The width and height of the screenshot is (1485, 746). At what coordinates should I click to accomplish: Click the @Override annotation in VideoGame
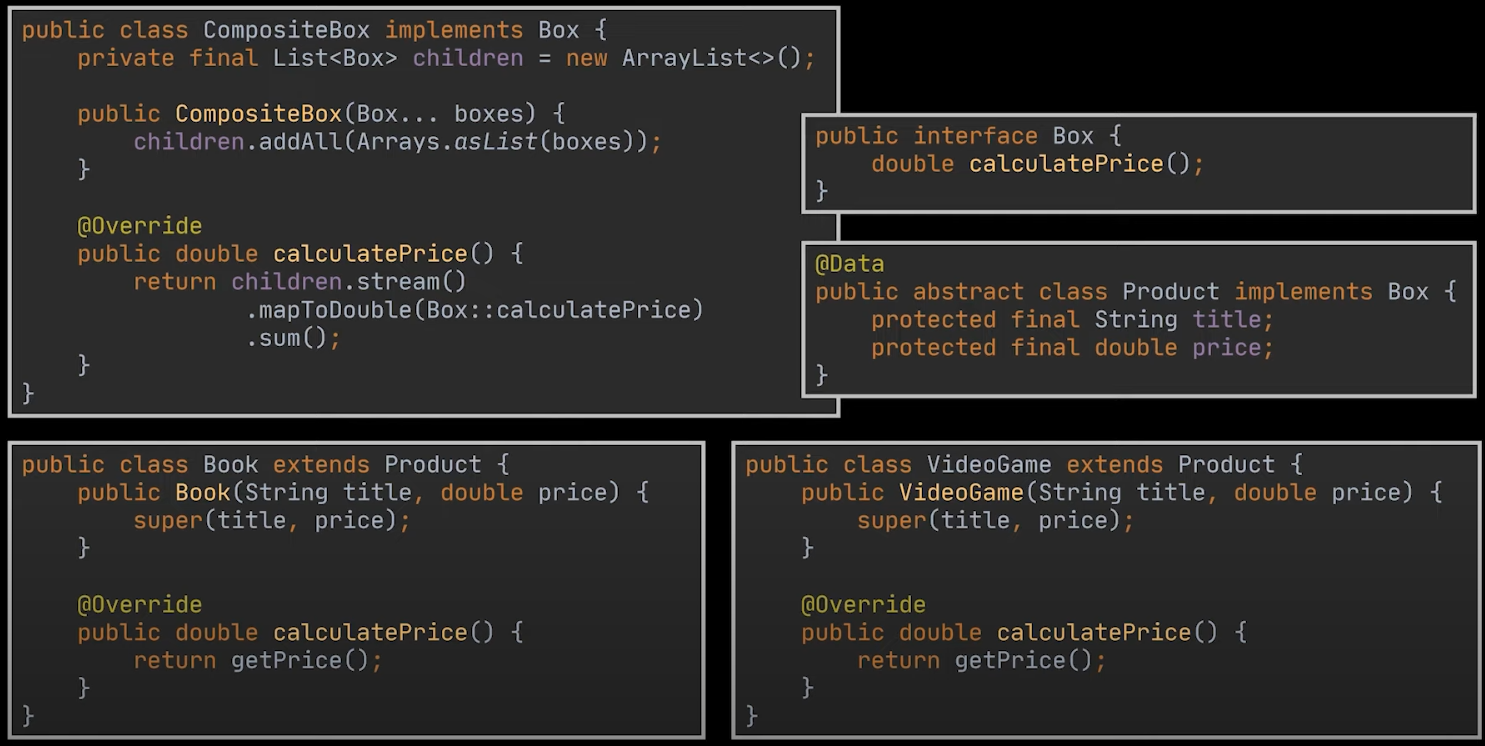[x=863, y=605]
